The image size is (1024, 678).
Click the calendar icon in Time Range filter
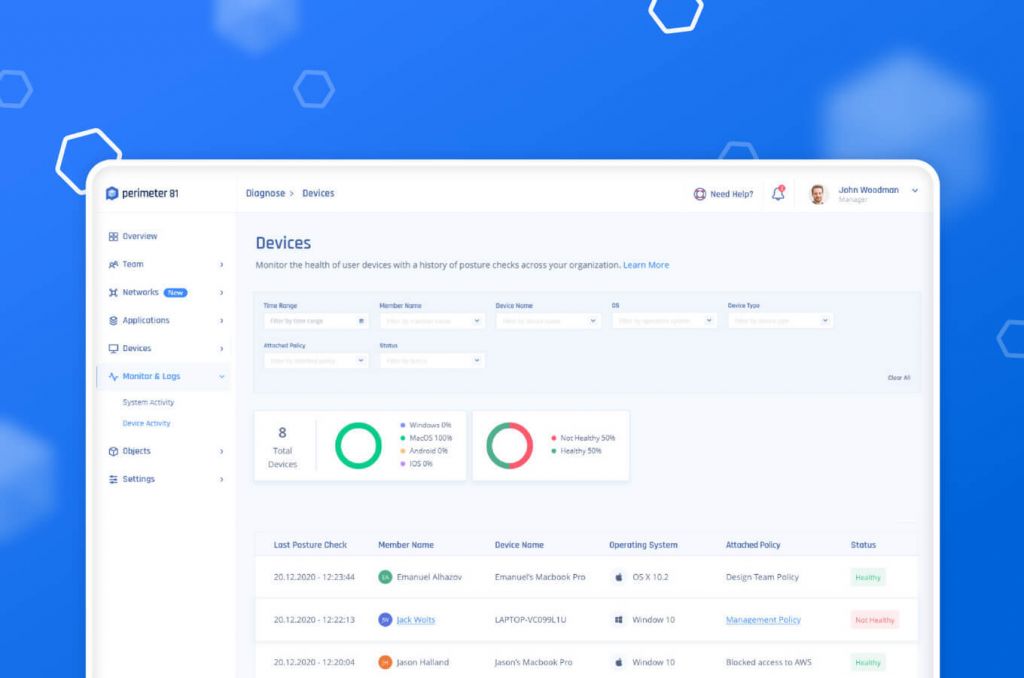(361, 321)
